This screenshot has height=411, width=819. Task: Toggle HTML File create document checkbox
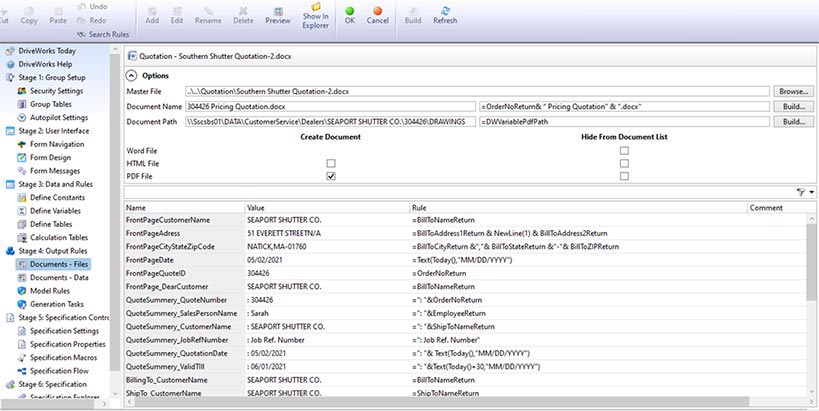(x=331, y=163)
